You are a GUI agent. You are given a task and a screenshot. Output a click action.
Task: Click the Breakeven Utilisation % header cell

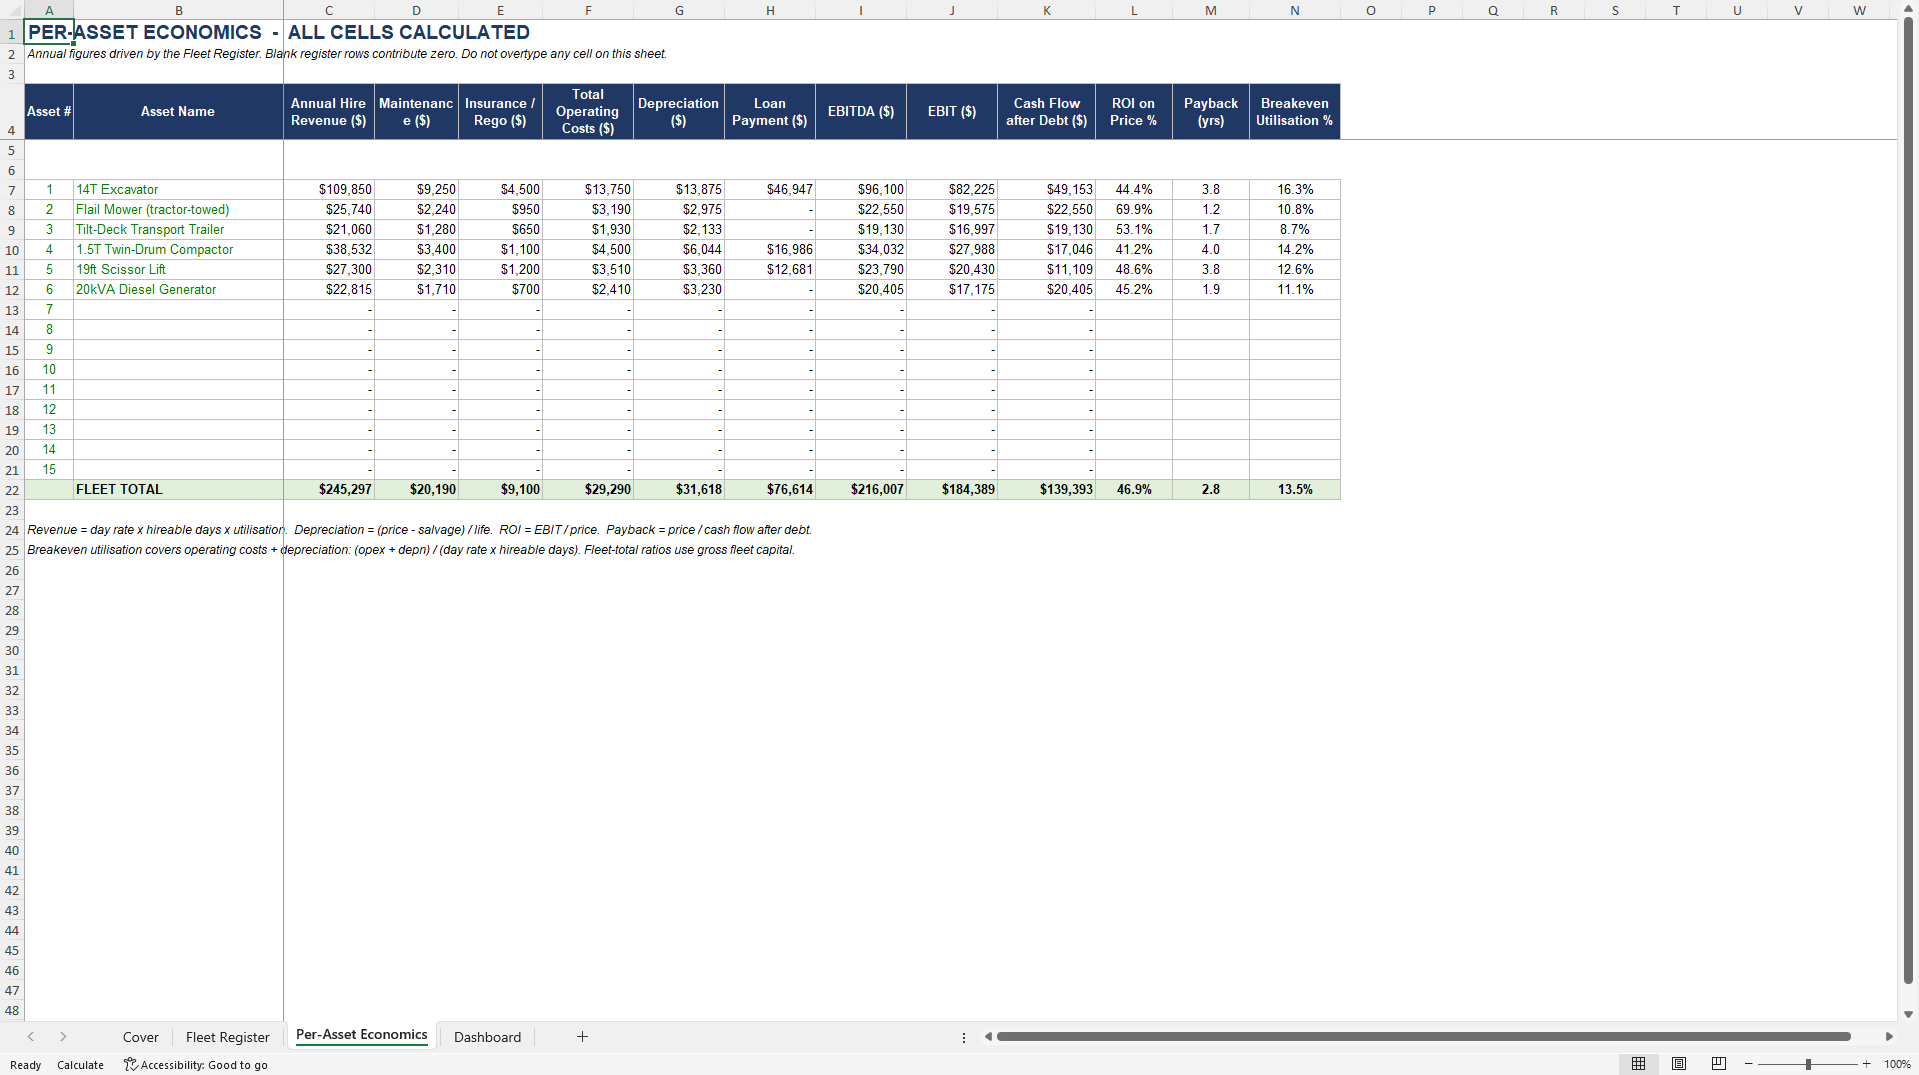(x=1295, y=112)
